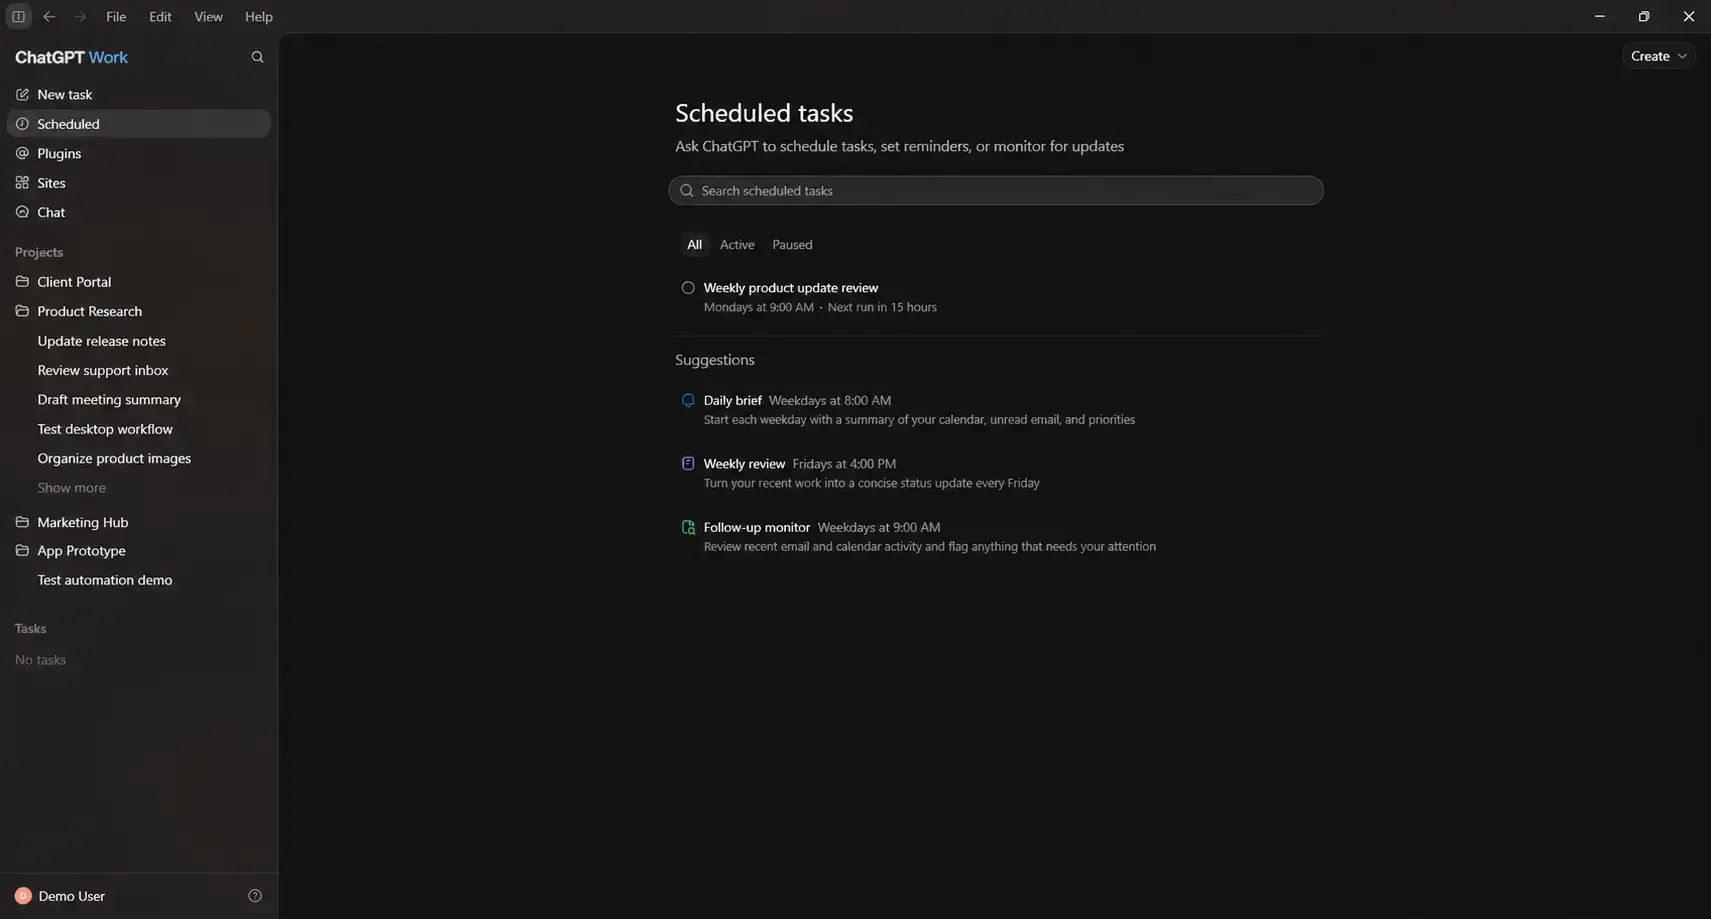Image resolution: width=1711 pixels, height=919 pixels.
Task: Open the Create dropdown
Action: pos(1659,56)
